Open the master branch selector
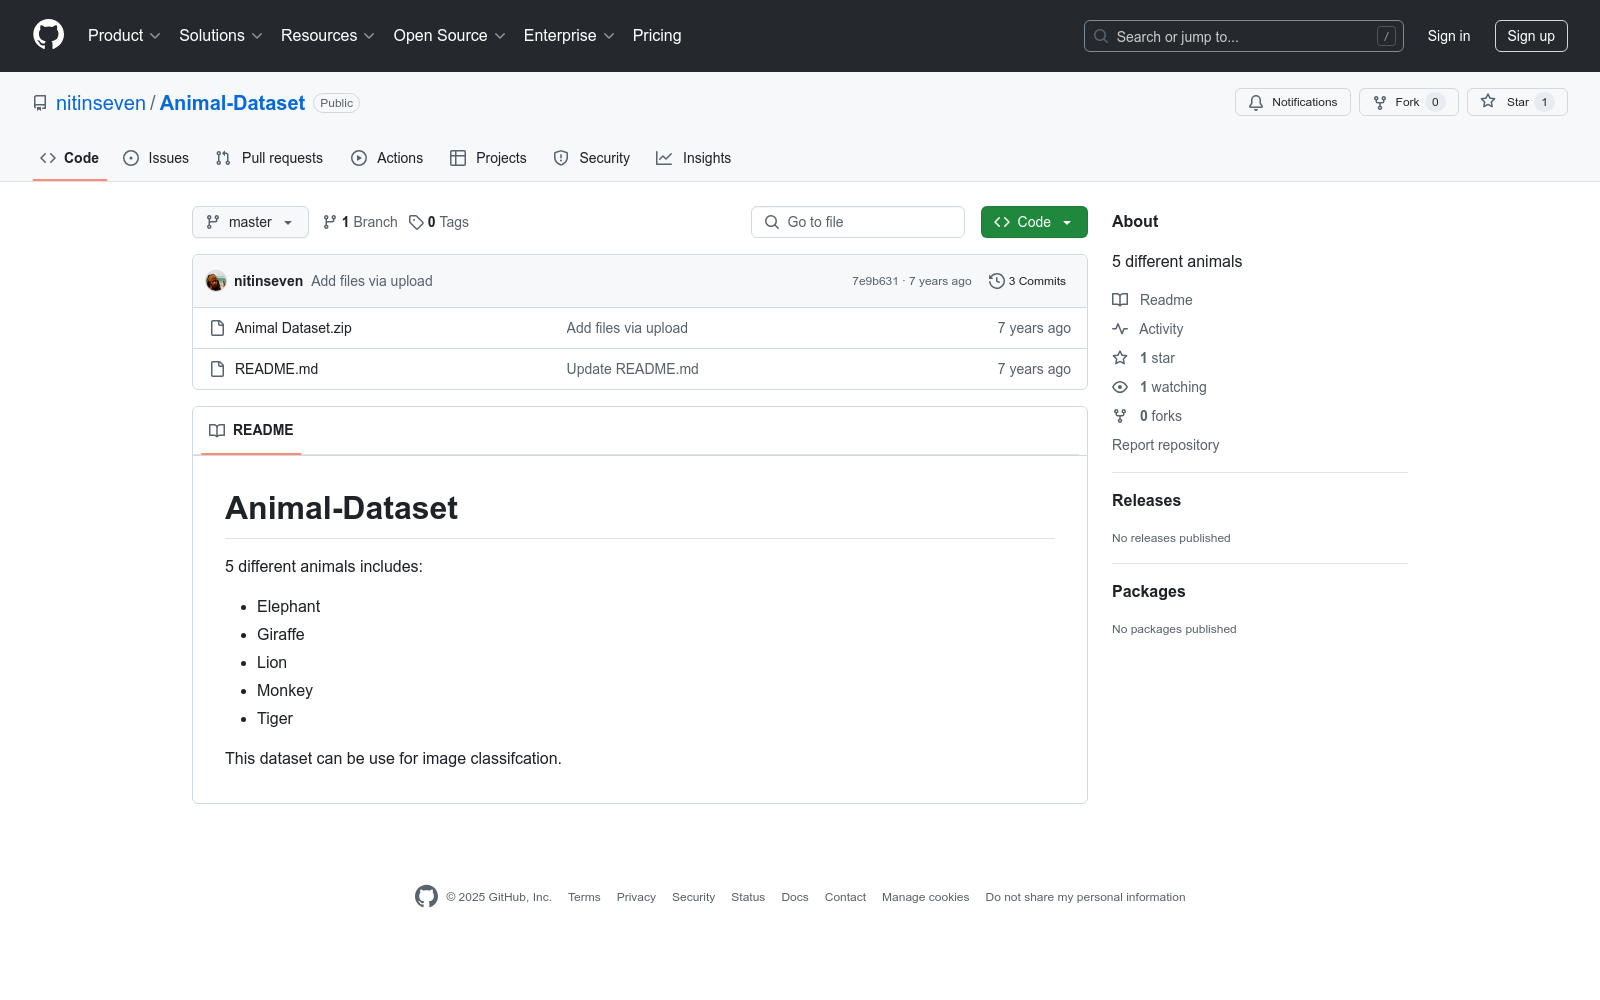 click(250, 222)
